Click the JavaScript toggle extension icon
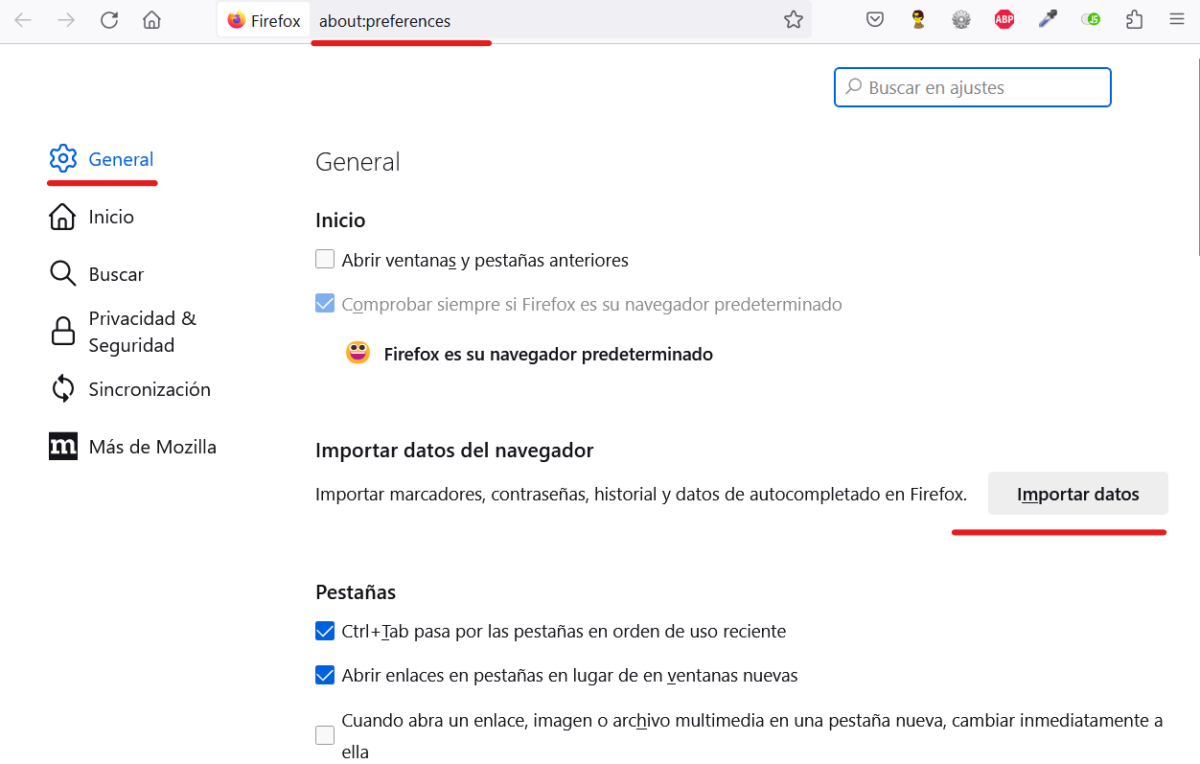 pyautogui.click(x=1090, y=19)
